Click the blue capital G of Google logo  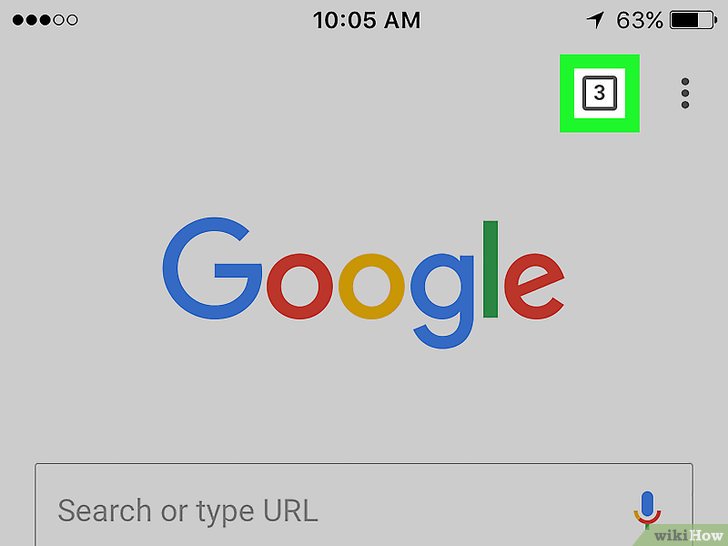coord(212,268)
